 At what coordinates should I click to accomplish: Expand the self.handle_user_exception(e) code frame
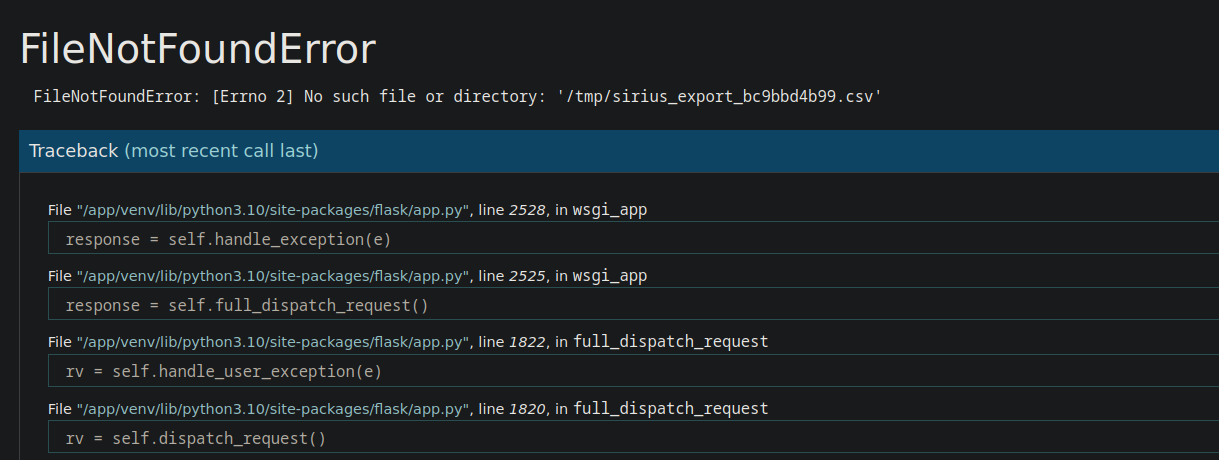point(633,371)
